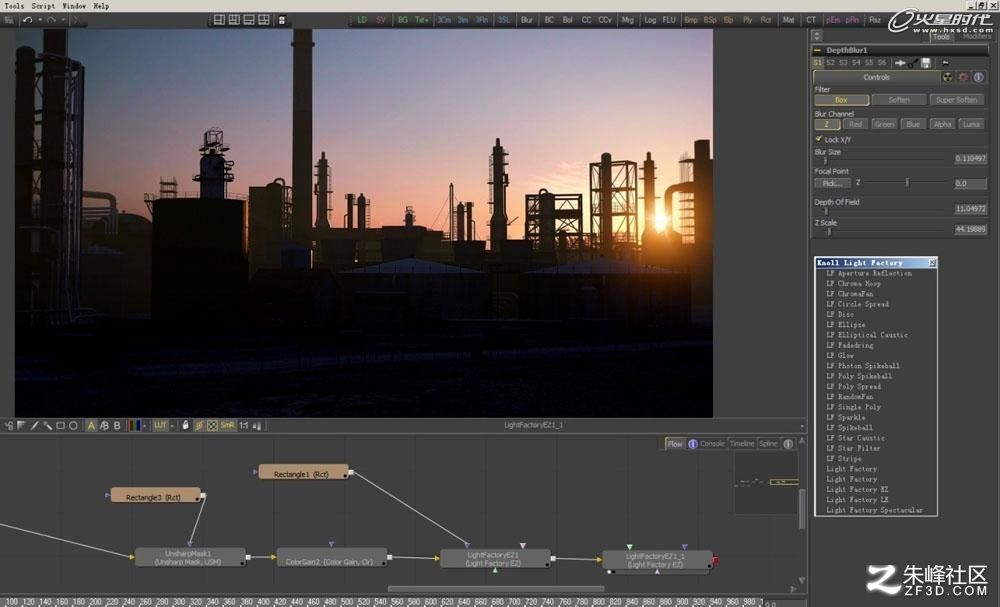Toggle the checkerboard transparency icon

coord(212,425)
